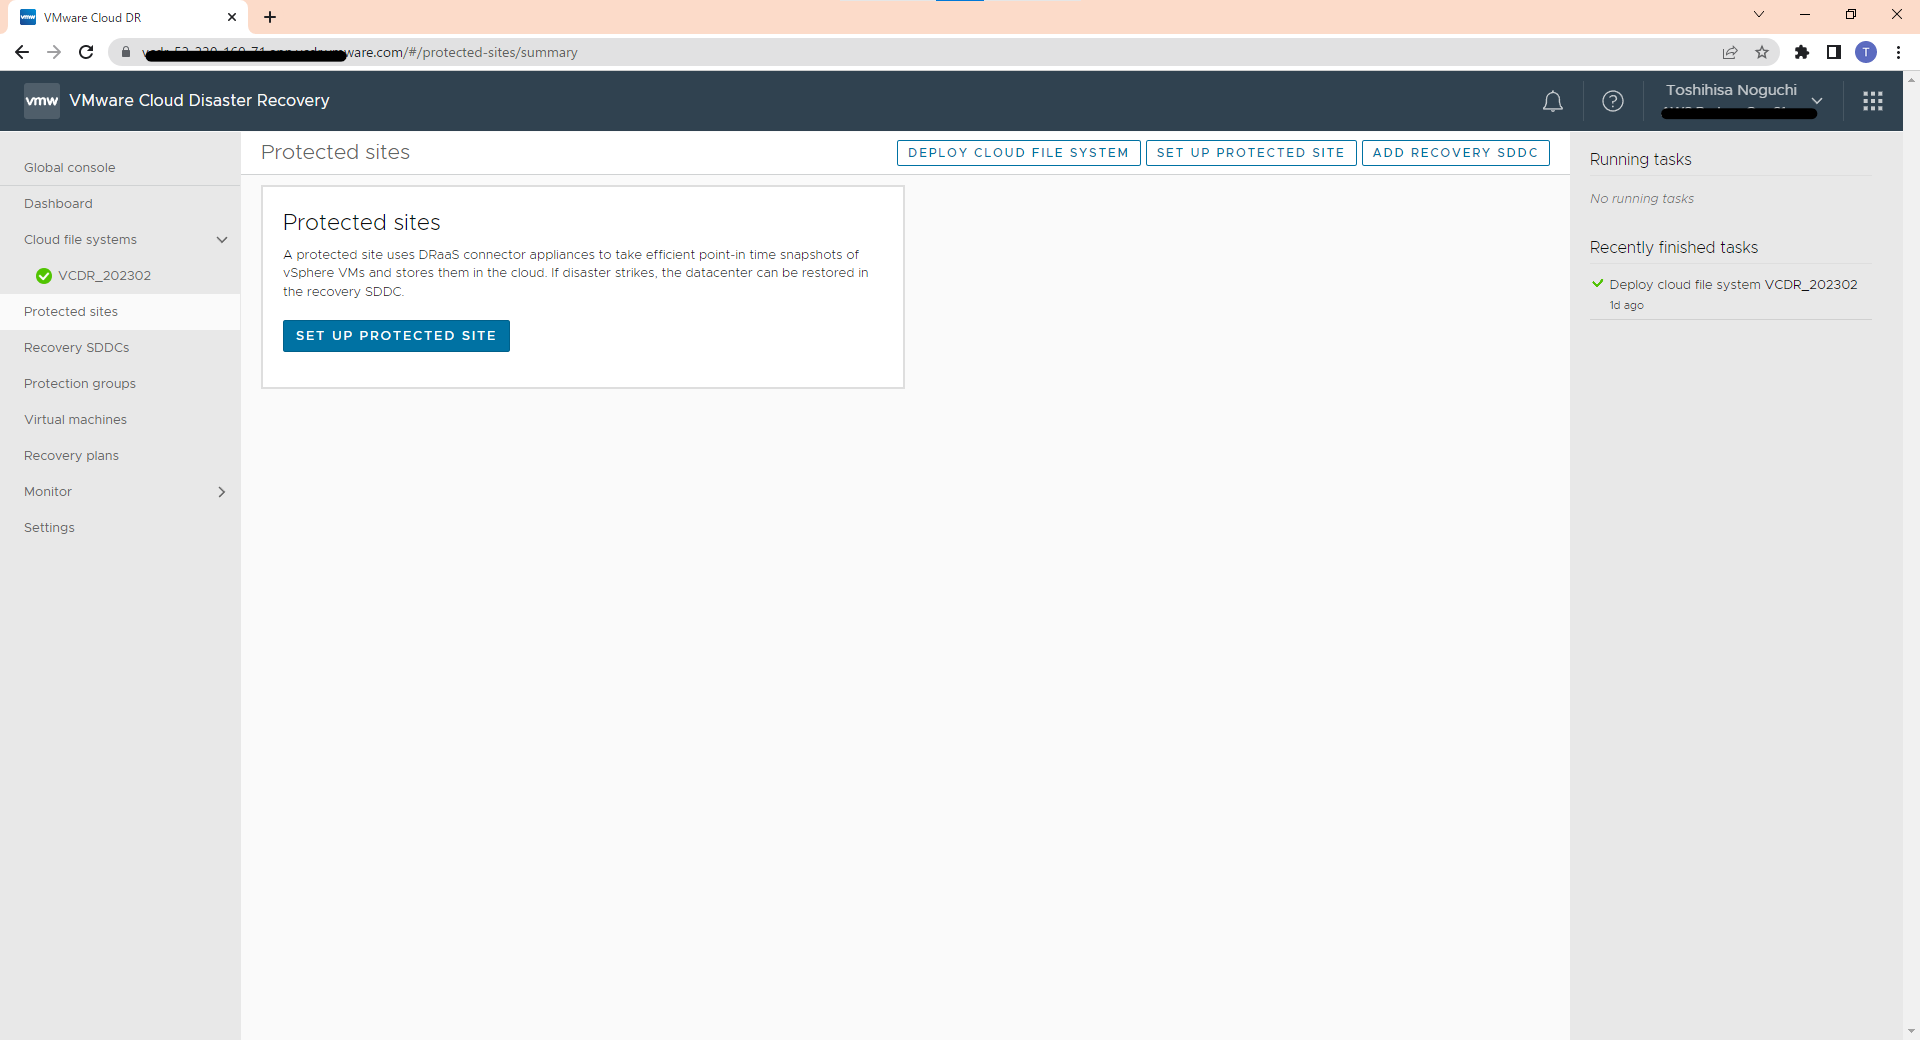
Task: Click the page vertical scrollbar
Action: (1911, 555)
